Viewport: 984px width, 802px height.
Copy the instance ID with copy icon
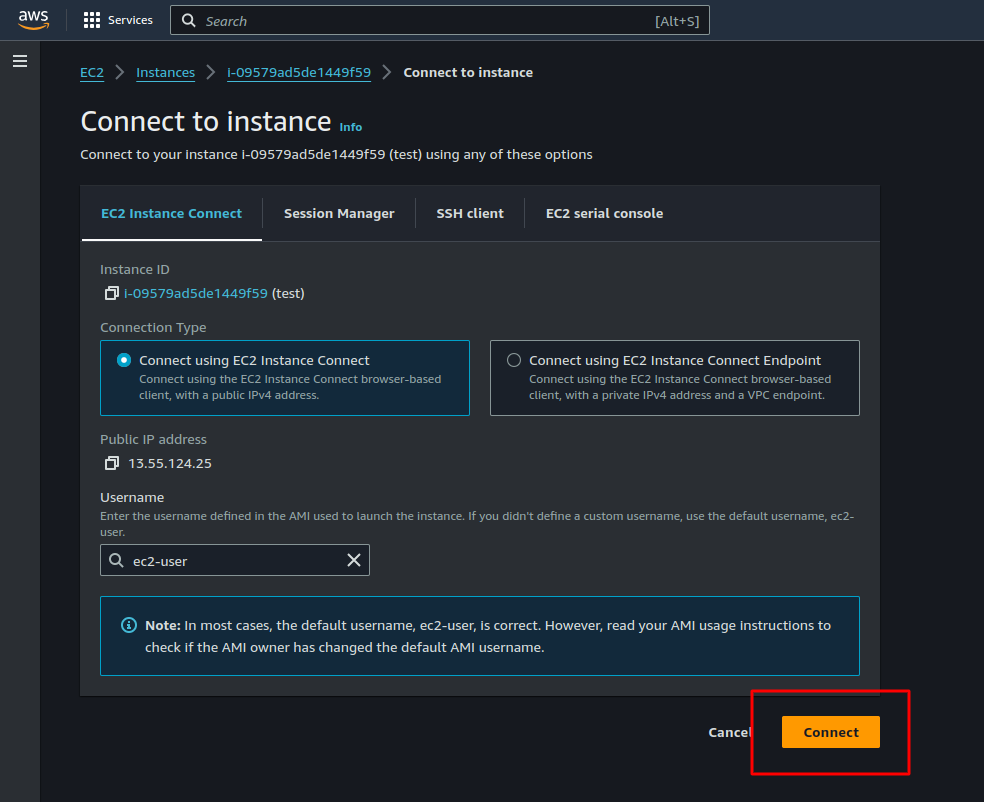[x=111, y=294]
